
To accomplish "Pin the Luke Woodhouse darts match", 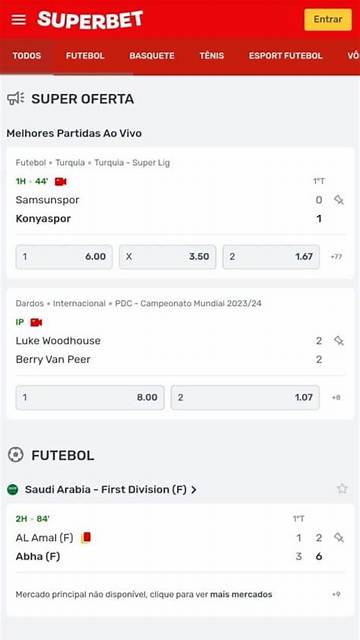I will coord(339,340).
